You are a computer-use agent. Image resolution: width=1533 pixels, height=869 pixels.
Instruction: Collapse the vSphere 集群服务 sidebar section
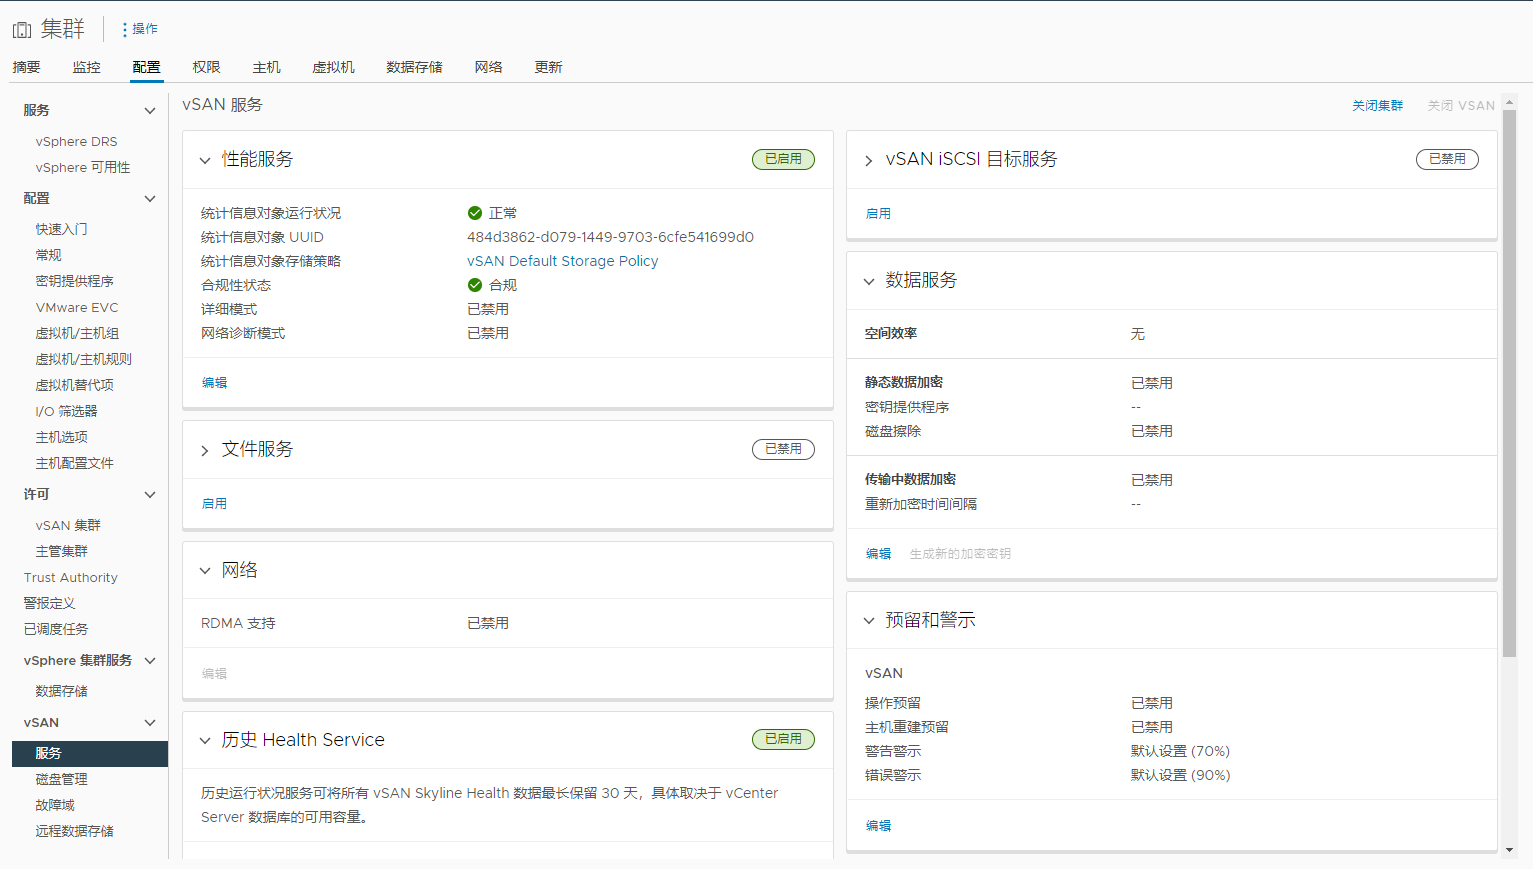coord(150,661)
